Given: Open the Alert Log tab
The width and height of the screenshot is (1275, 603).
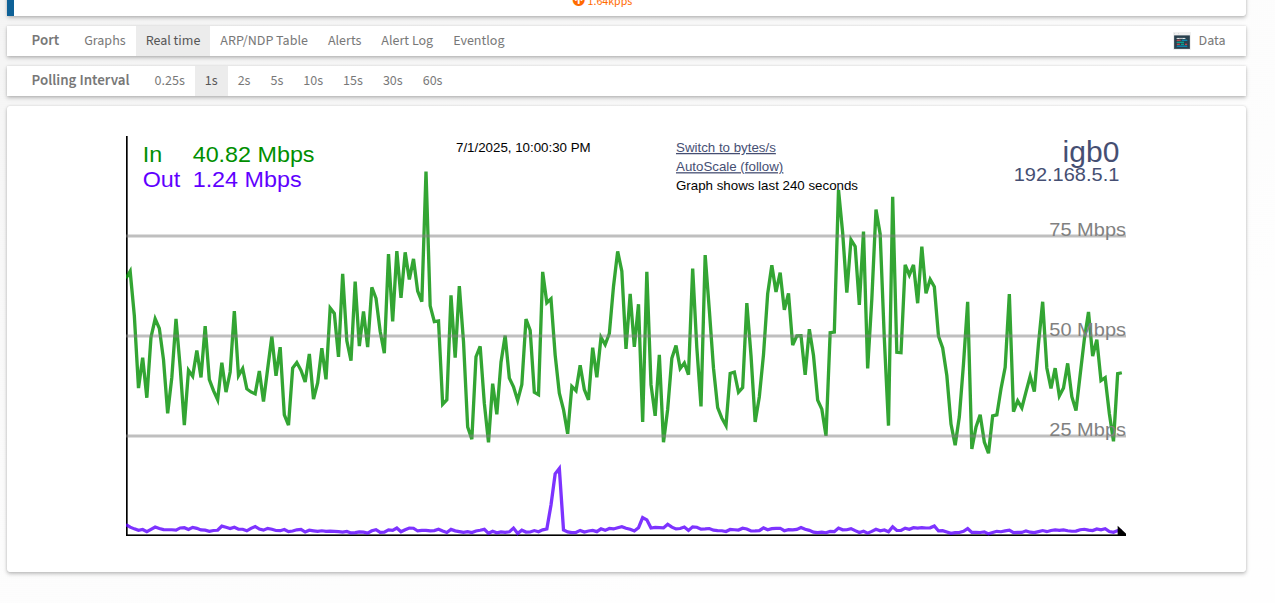Looking at the screenshot, I should pyautogui.click(x=406, y=40).
